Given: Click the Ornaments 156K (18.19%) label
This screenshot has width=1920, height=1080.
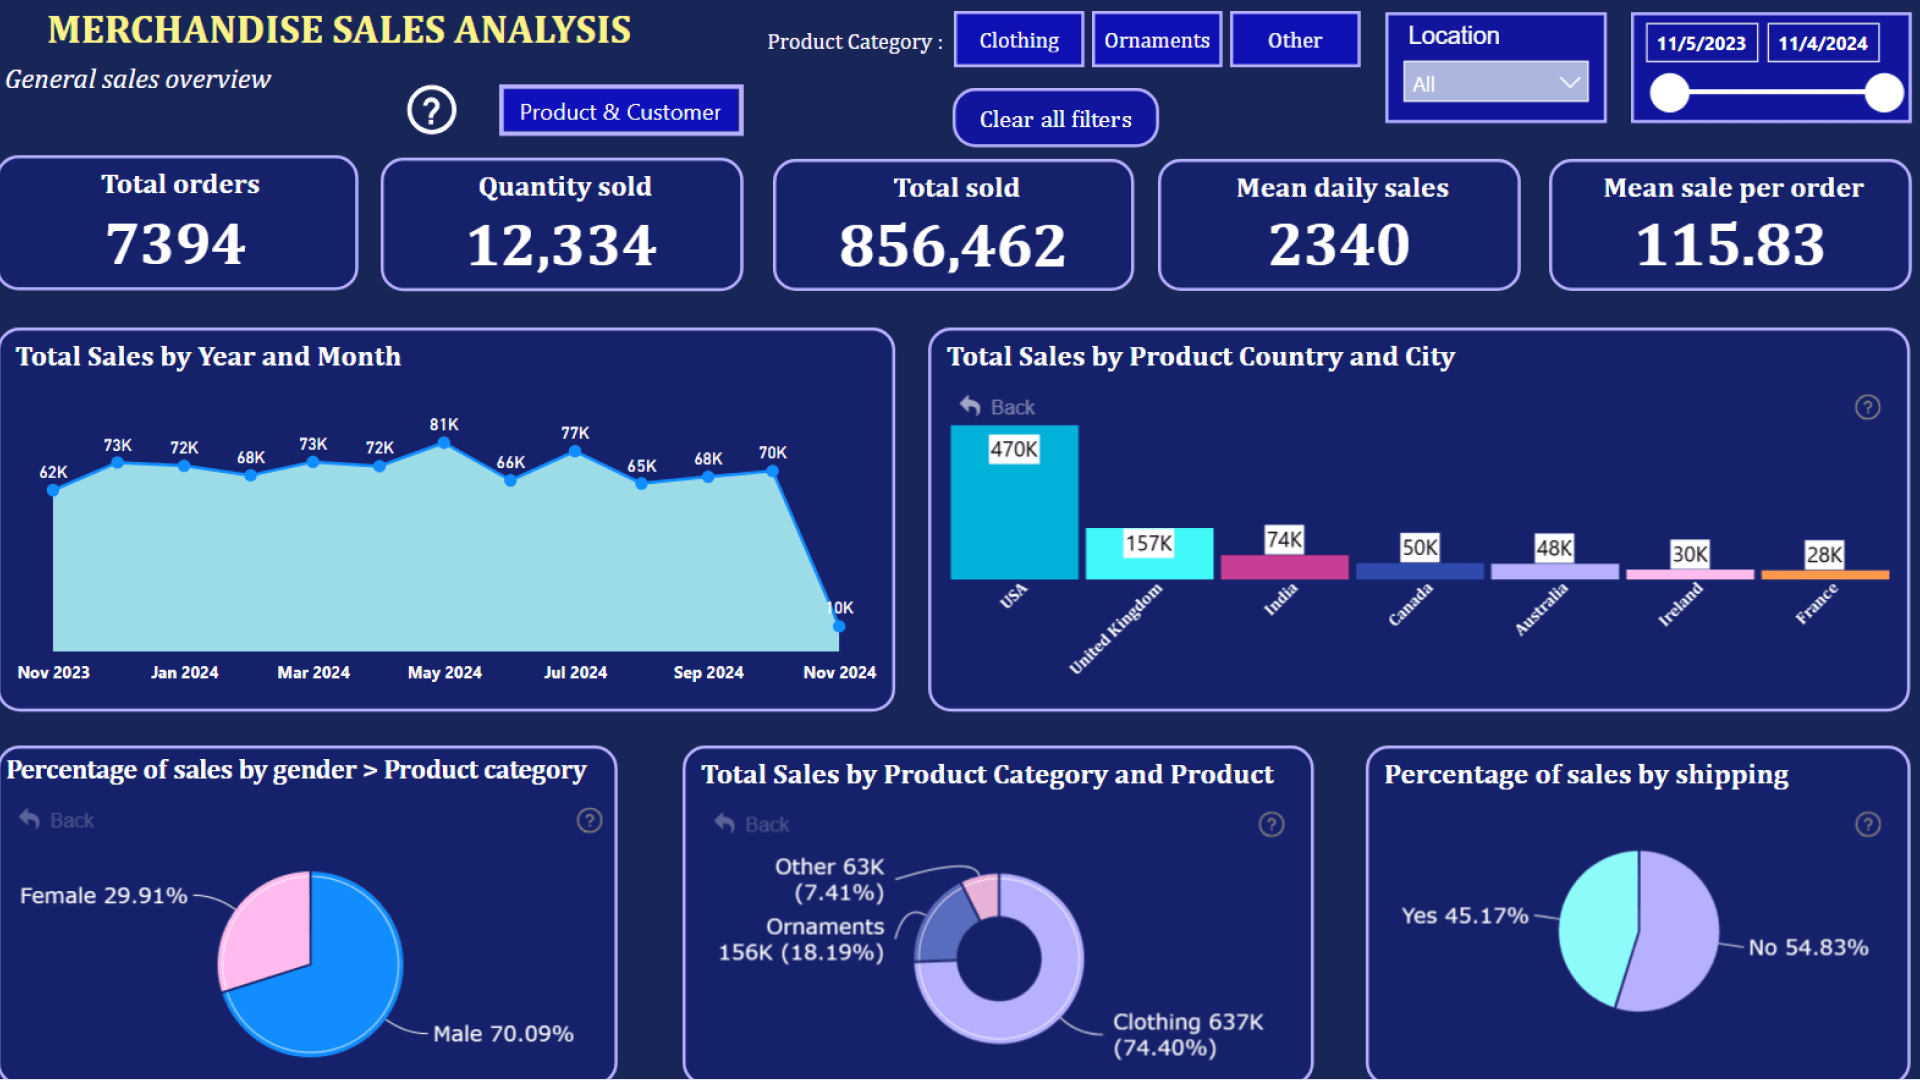Looking at the screenshot, I should (x=801, y=940).
